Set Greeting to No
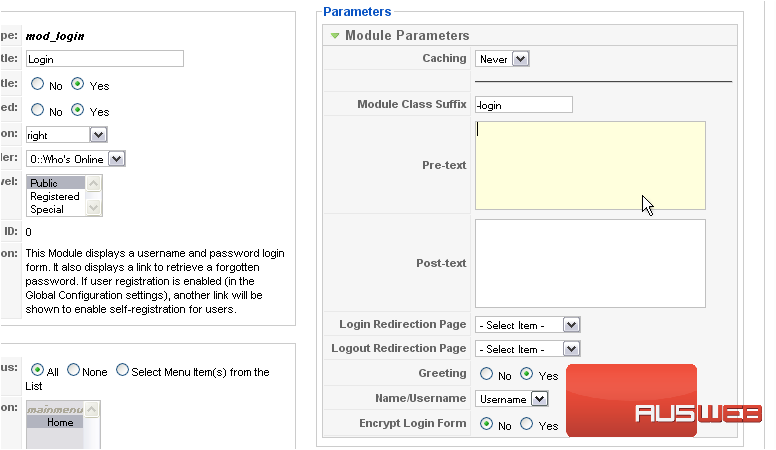The height and width of the screenshot is (450, 776). pyautogui.click(x=486, y=374)
